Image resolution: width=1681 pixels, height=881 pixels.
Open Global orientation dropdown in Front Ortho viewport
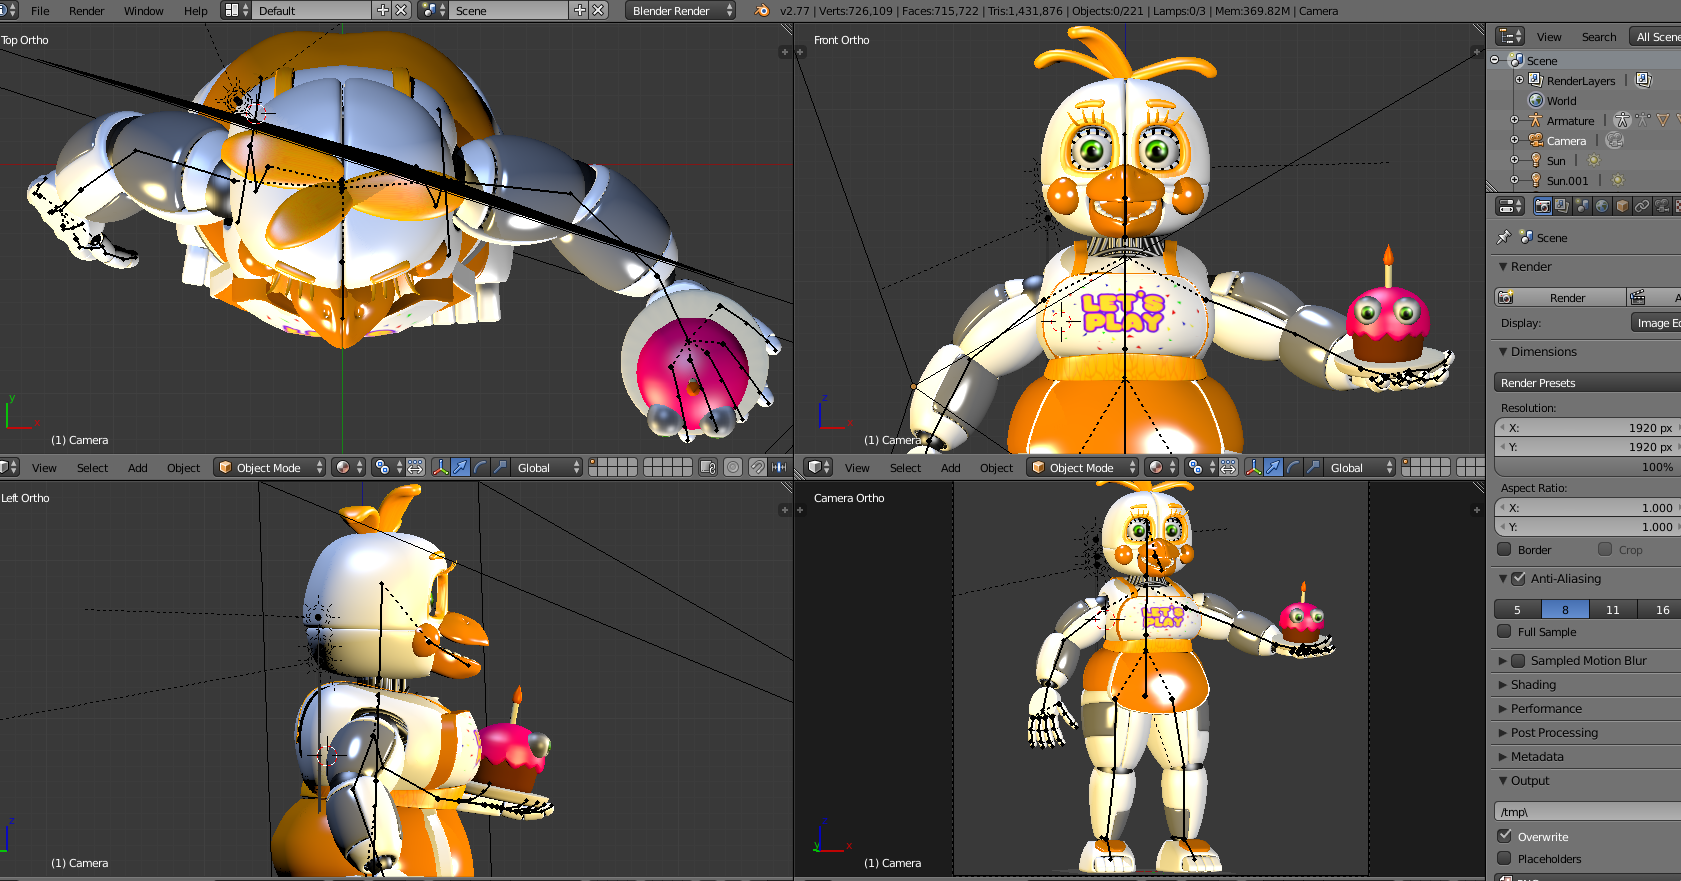1359,467
